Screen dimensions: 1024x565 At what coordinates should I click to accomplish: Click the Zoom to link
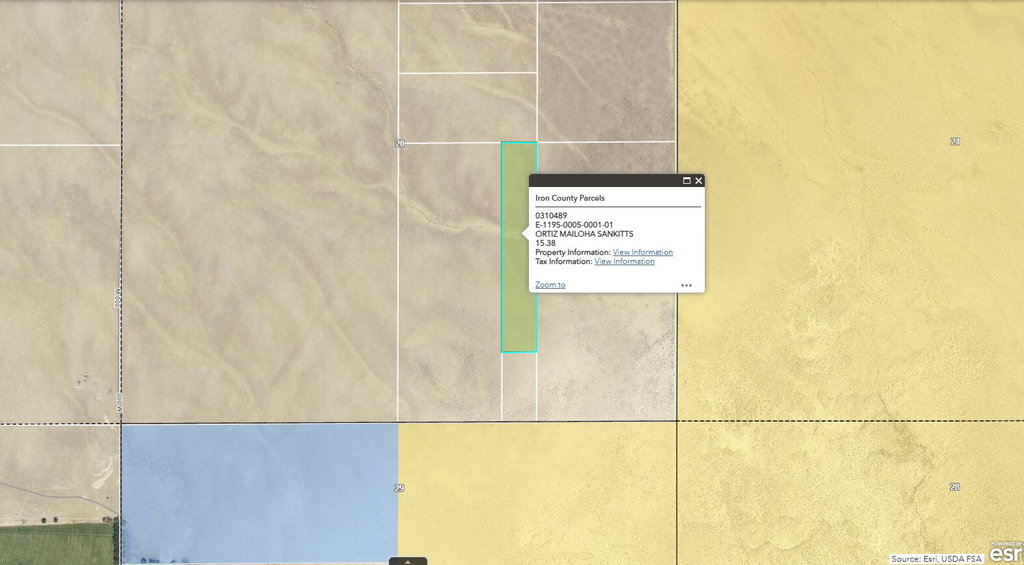click(550, 285)
